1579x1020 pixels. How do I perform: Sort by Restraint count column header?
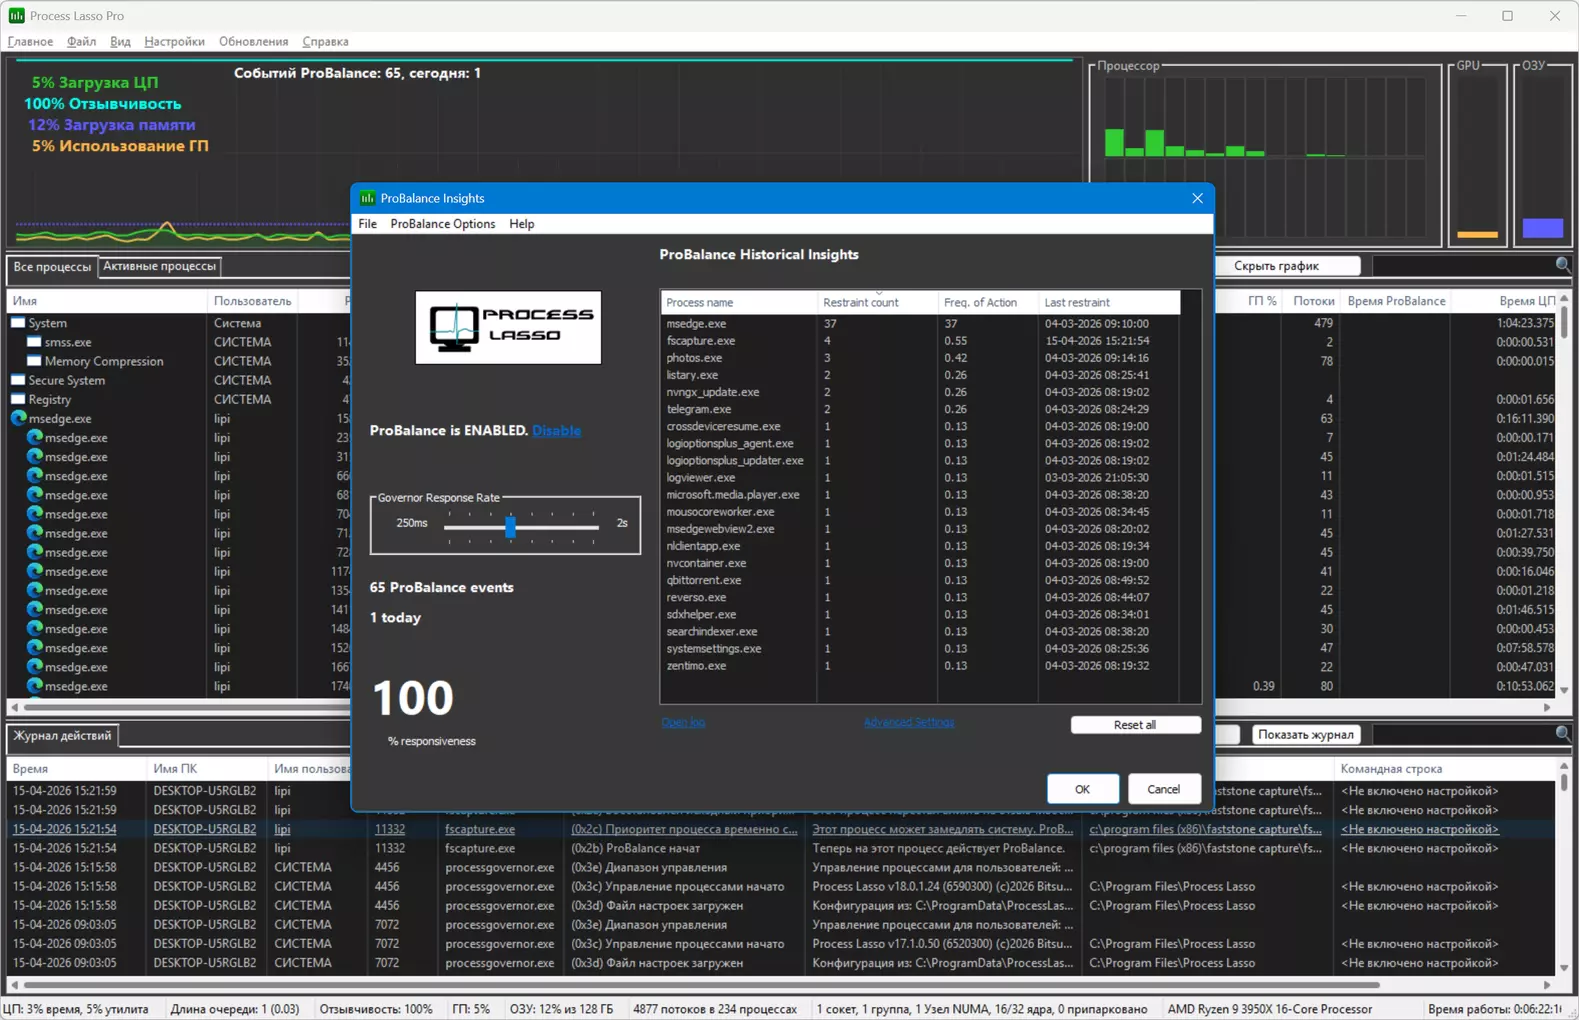tap(860, 302)
